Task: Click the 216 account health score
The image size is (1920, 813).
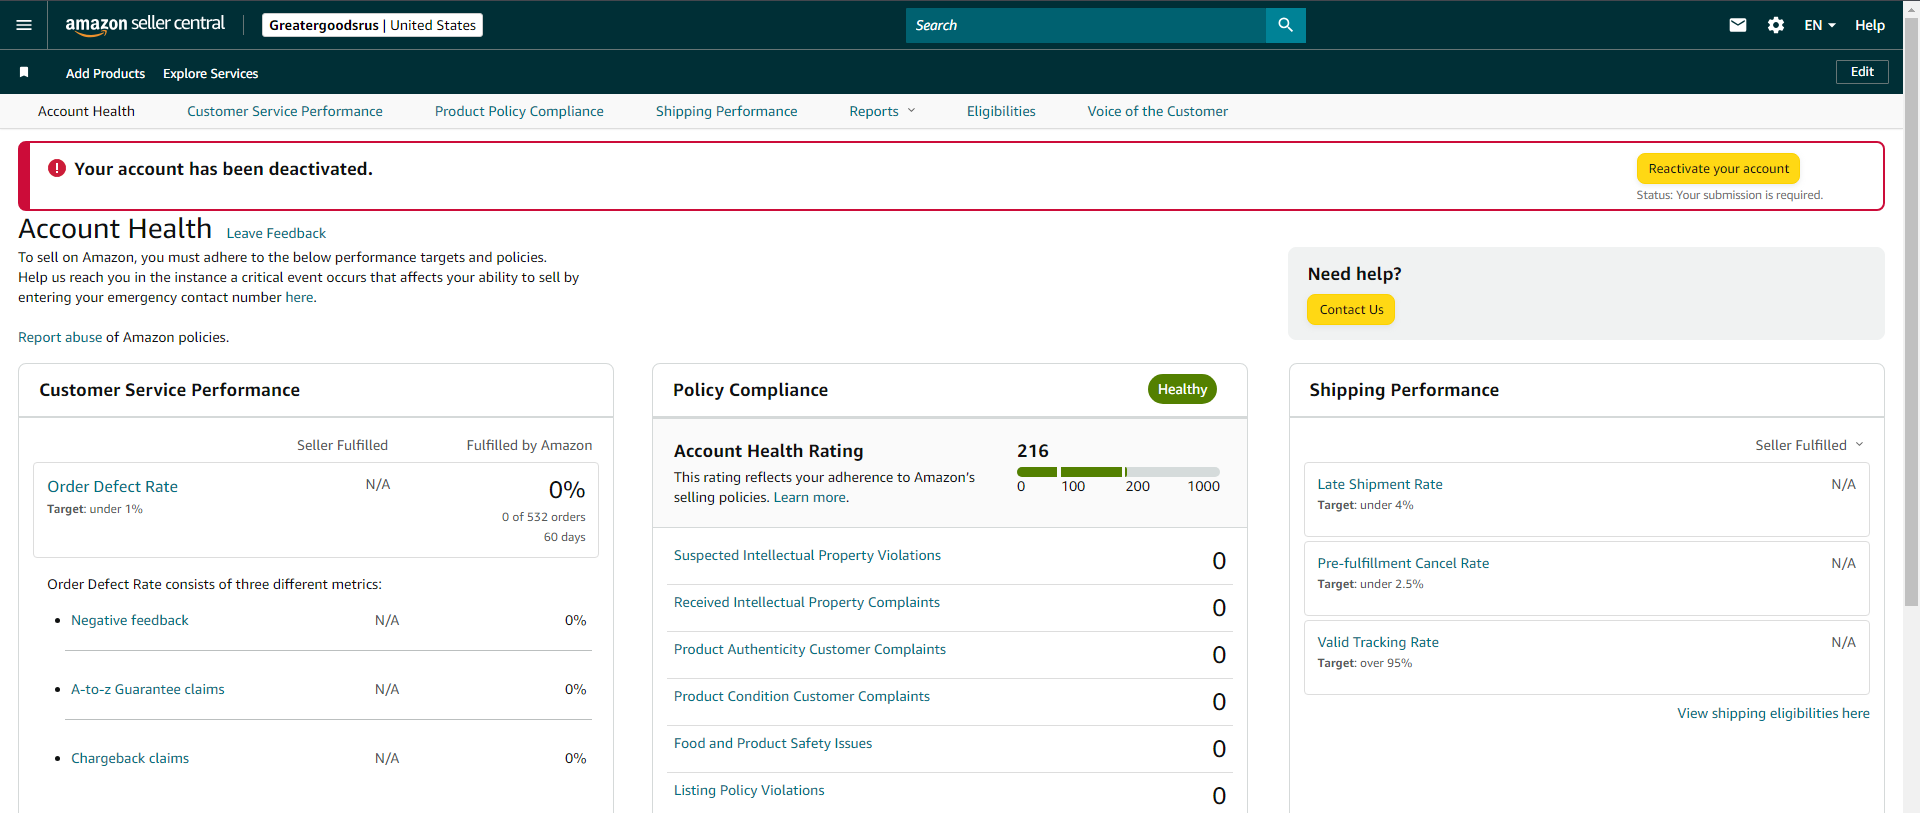Action: tap(1033, 451)
